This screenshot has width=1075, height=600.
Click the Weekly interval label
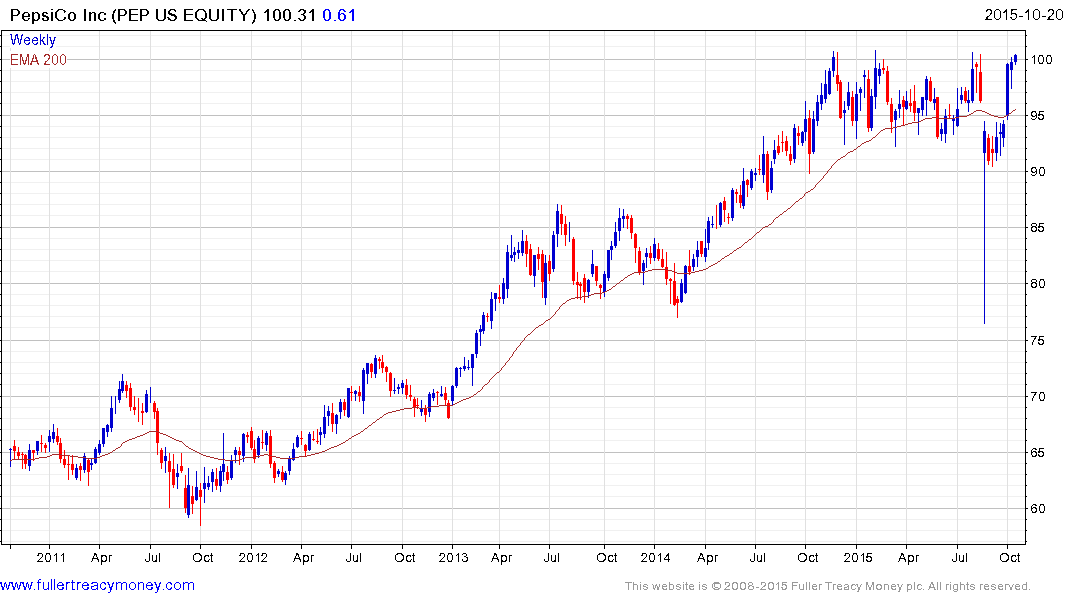click(x=32, y=40)
